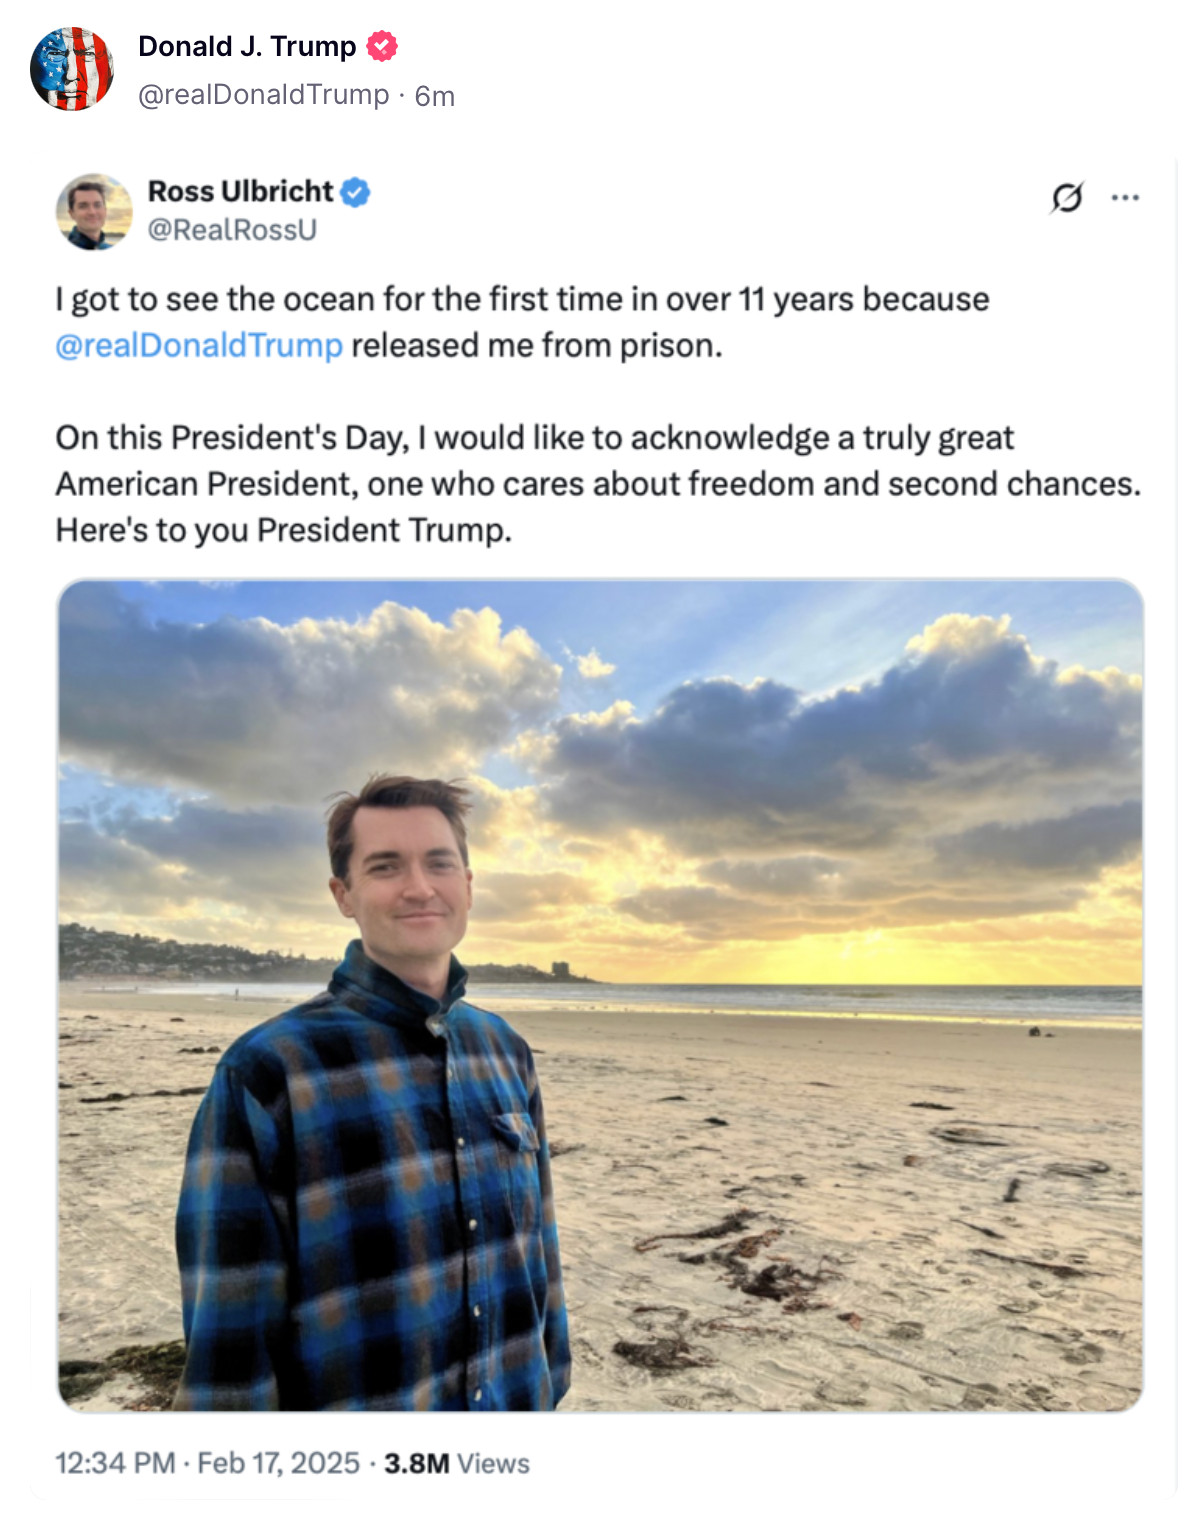Click the Ross Ulbricht display name
This screenshot has width=1204, height=1528.
(x=240, y=191)
